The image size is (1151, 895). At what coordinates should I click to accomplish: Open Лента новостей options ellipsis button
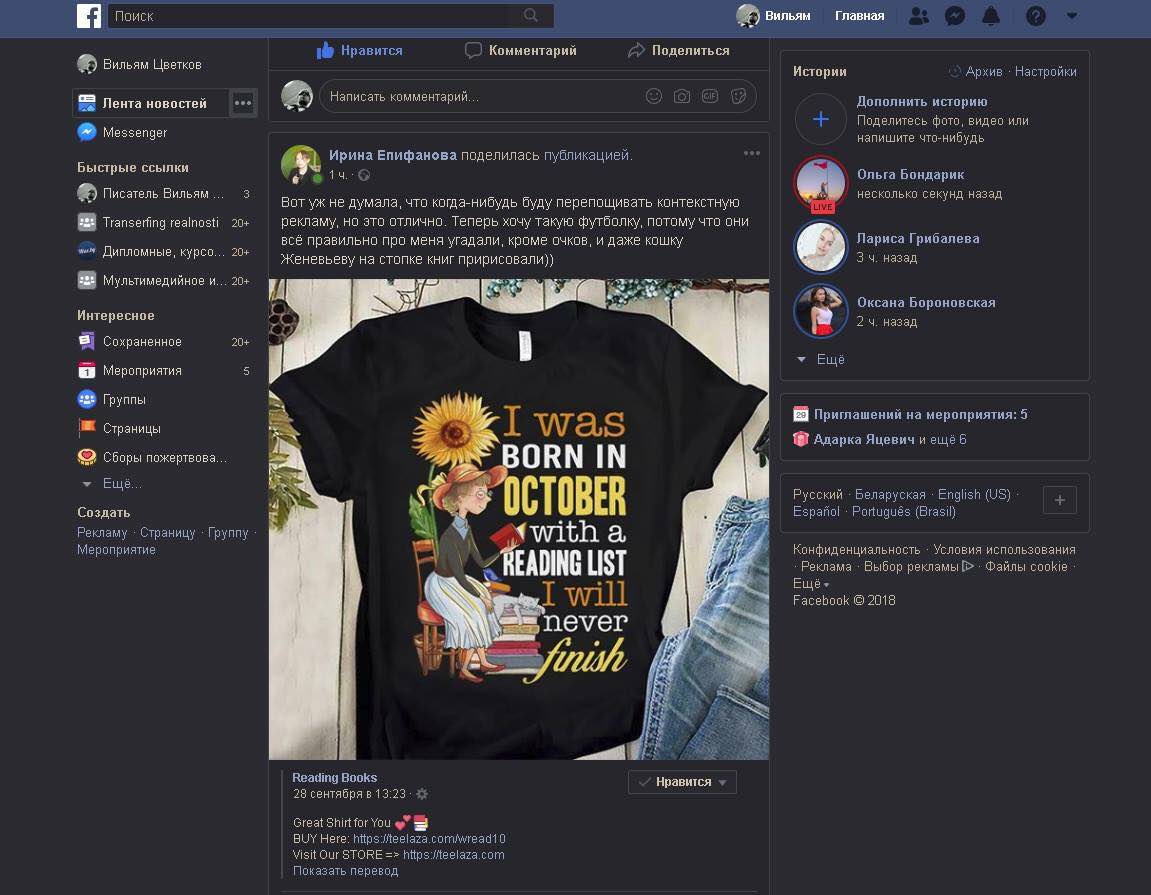[x=243, y=104]
